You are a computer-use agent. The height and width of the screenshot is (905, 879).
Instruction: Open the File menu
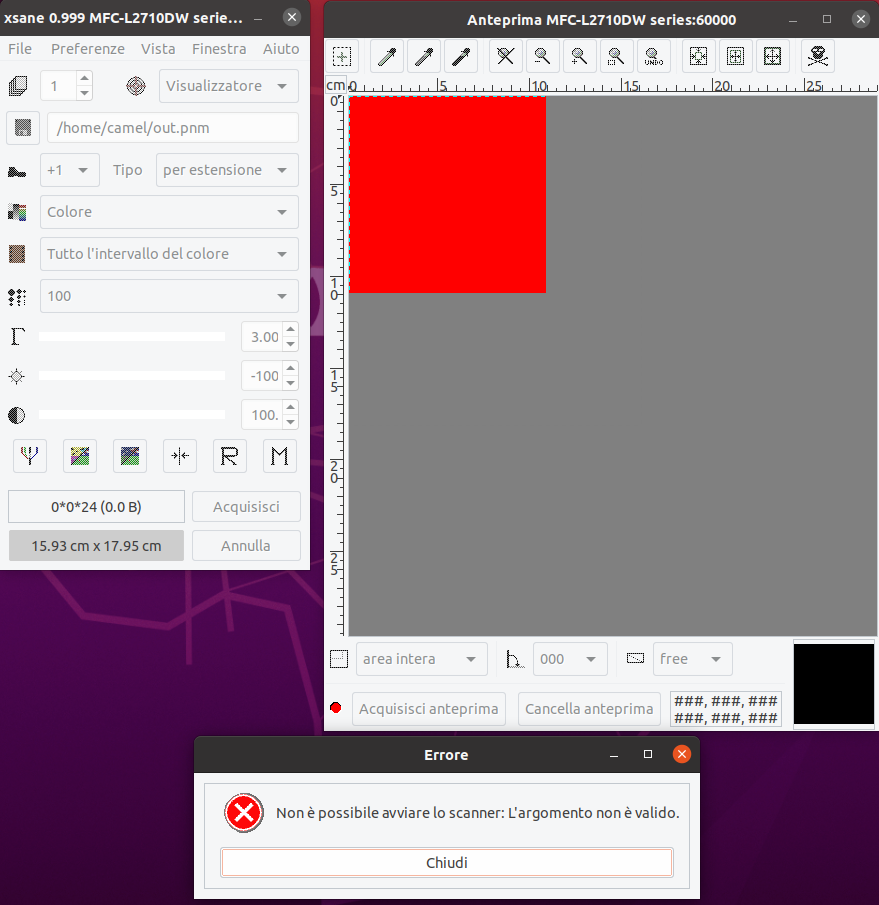pyautogui.click(x=20, y=49)
